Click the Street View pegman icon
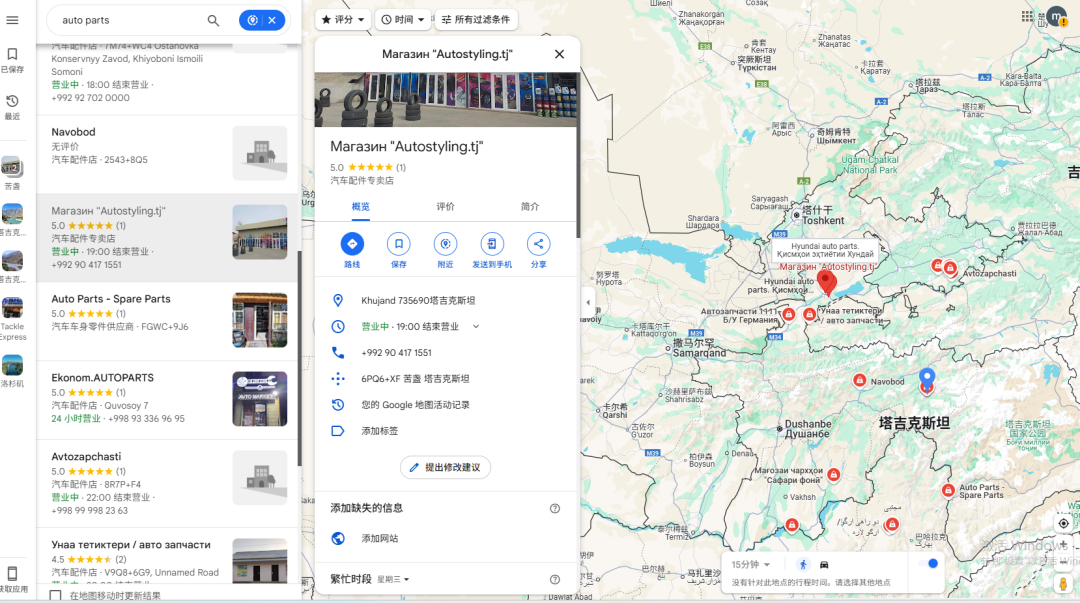 pos(1063,583)
